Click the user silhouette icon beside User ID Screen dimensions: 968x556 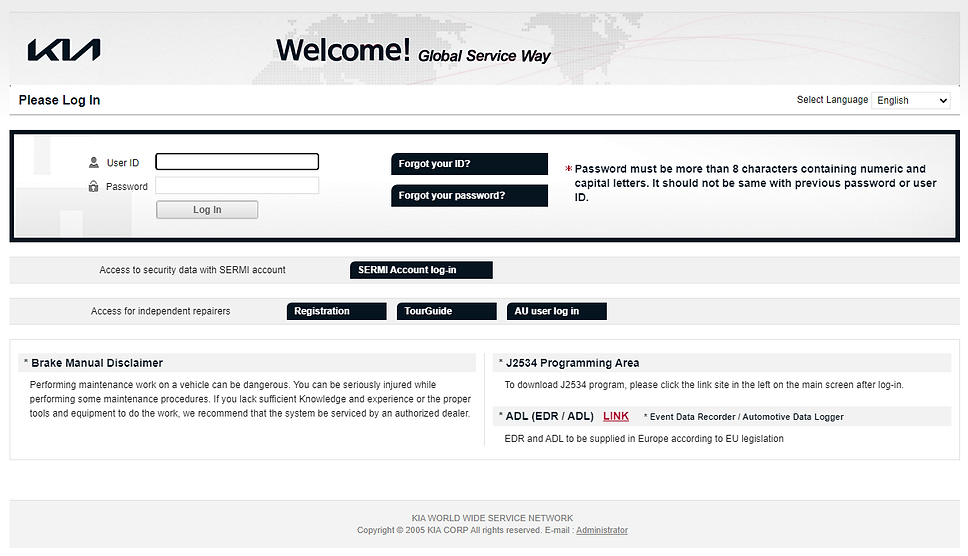94,162
